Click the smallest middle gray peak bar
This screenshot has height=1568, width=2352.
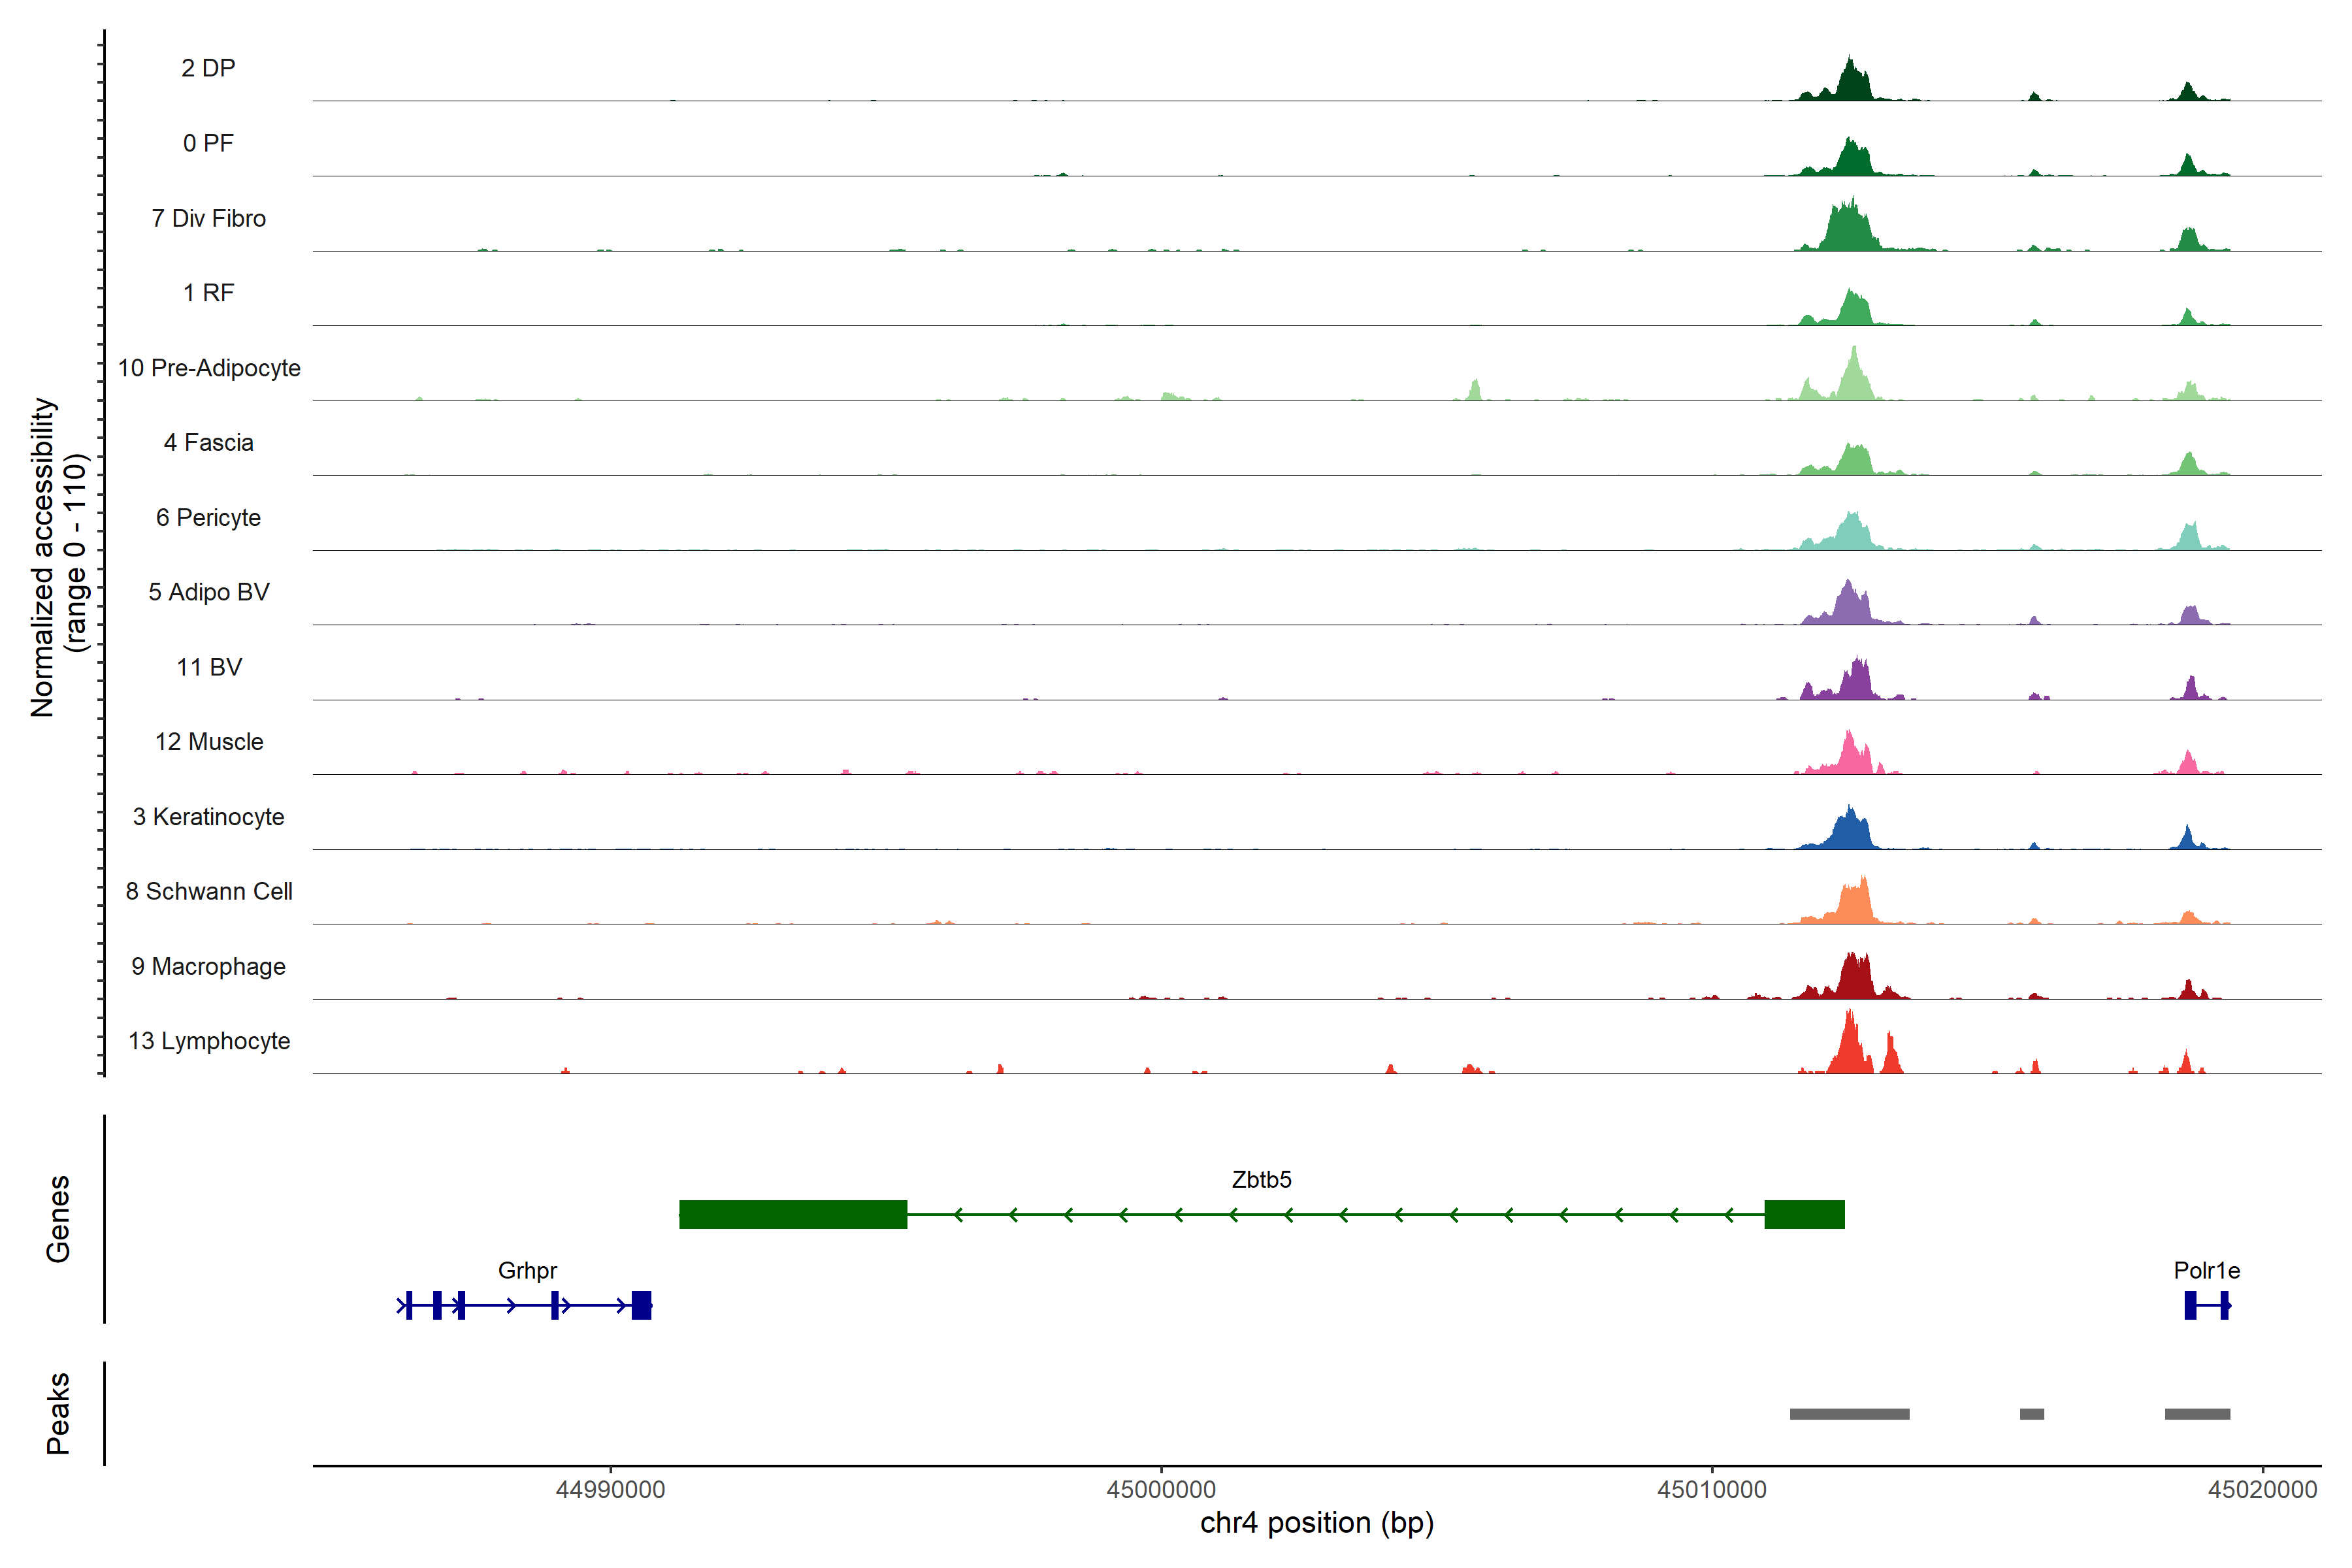2032,1414
